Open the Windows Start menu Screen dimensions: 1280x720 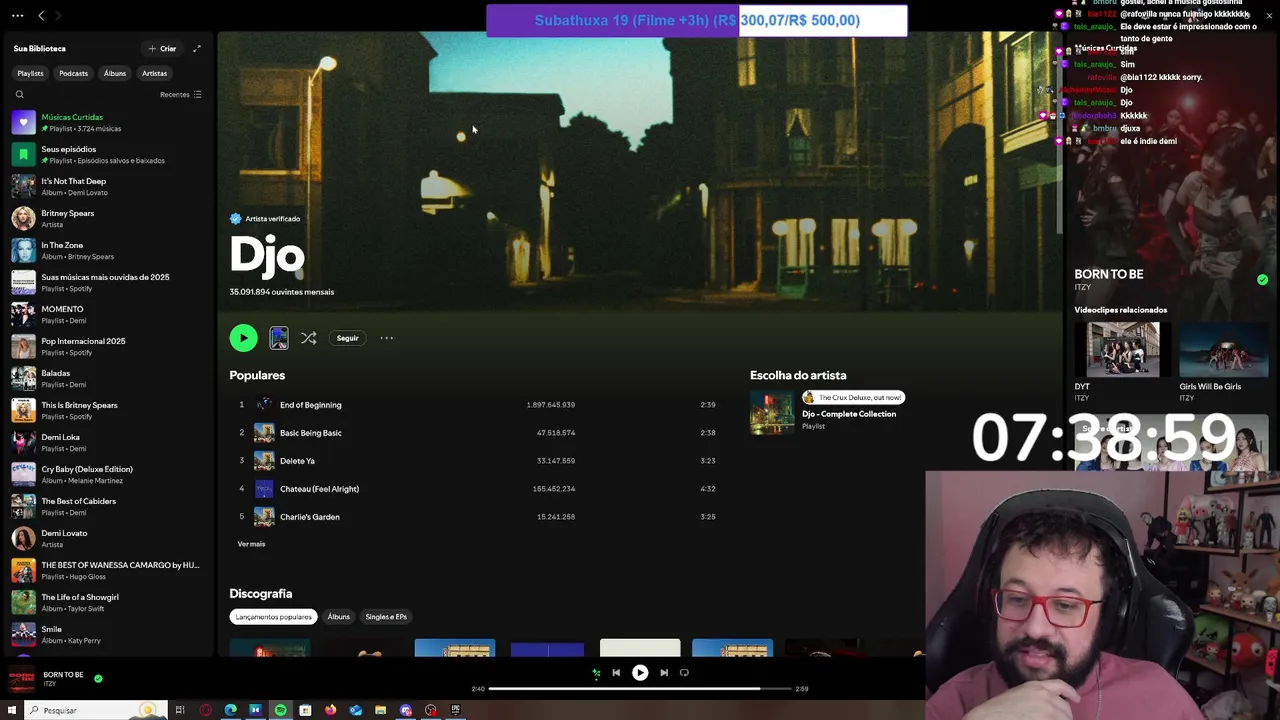click(13, 710)
